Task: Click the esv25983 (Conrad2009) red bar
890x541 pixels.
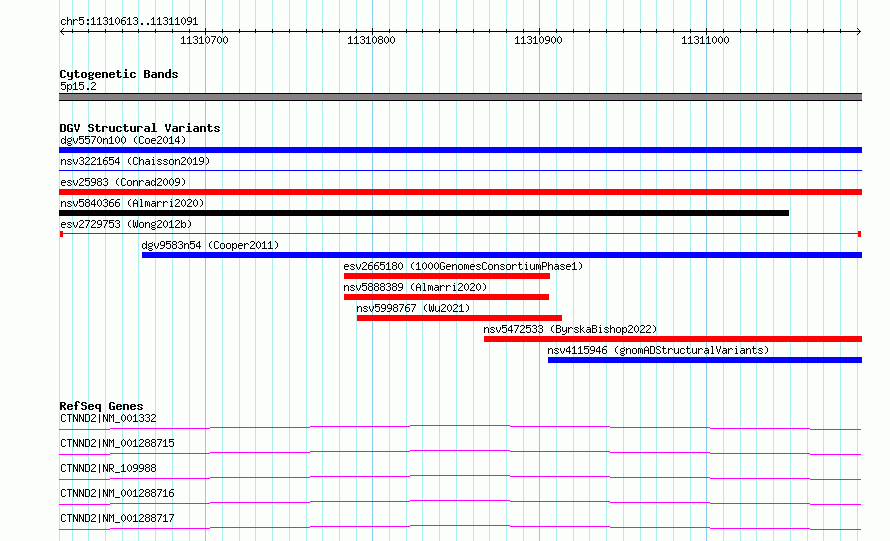Action: pyautogui.click(x=460, y=192)
